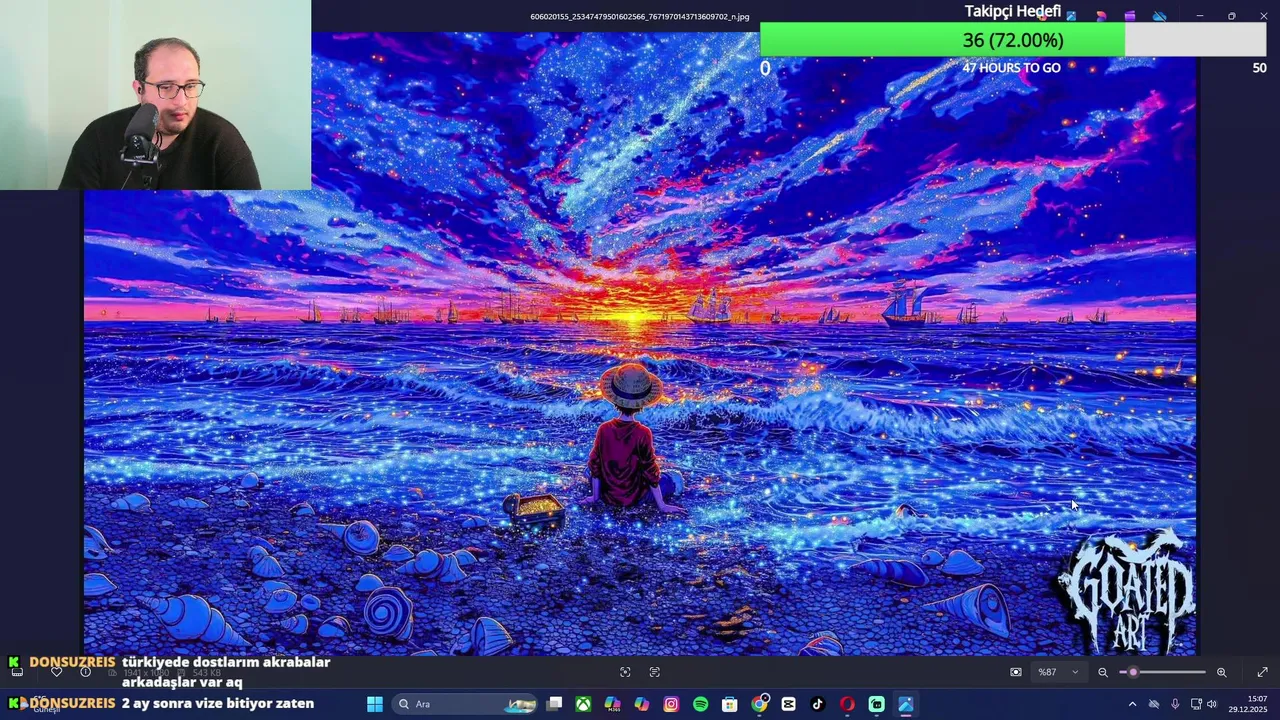Screen dimensions: 1280x720
Task: Click the chat message '2 ay sonra vize bitiyor zaten'
Action: [x=218, y=703]
